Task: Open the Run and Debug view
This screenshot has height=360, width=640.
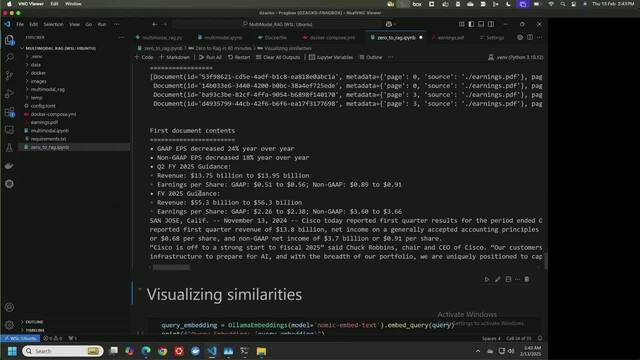Action: pyautogui.click(x=9, y=94)
